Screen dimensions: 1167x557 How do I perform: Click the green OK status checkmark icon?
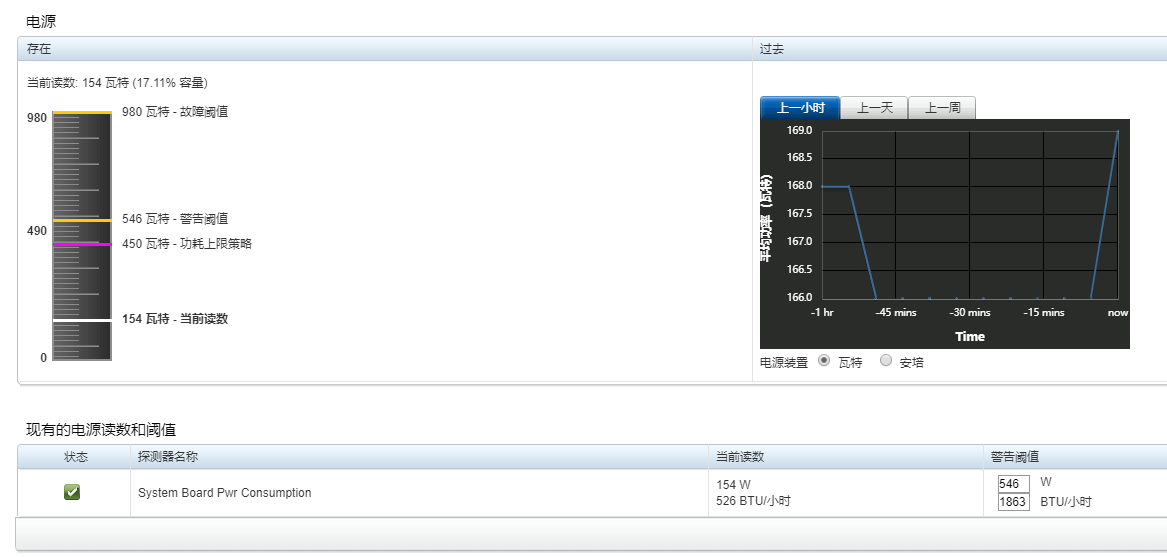[72, 492]
